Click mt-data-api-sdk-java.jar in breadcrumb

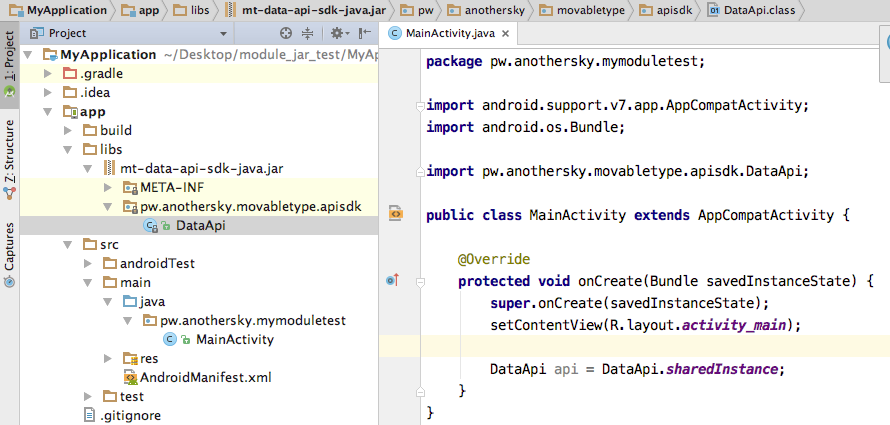click(305, 10)
